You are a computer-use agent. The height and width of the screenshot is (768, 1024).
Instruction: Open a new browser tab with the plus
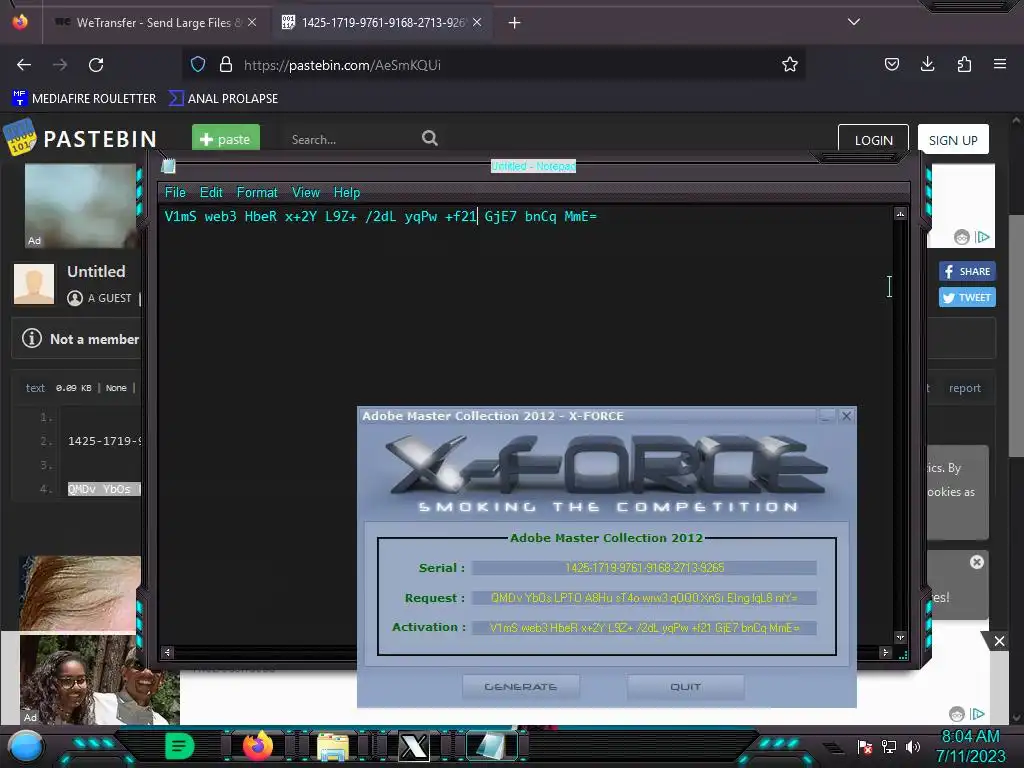pyautogui.click(x=515, y=23)
